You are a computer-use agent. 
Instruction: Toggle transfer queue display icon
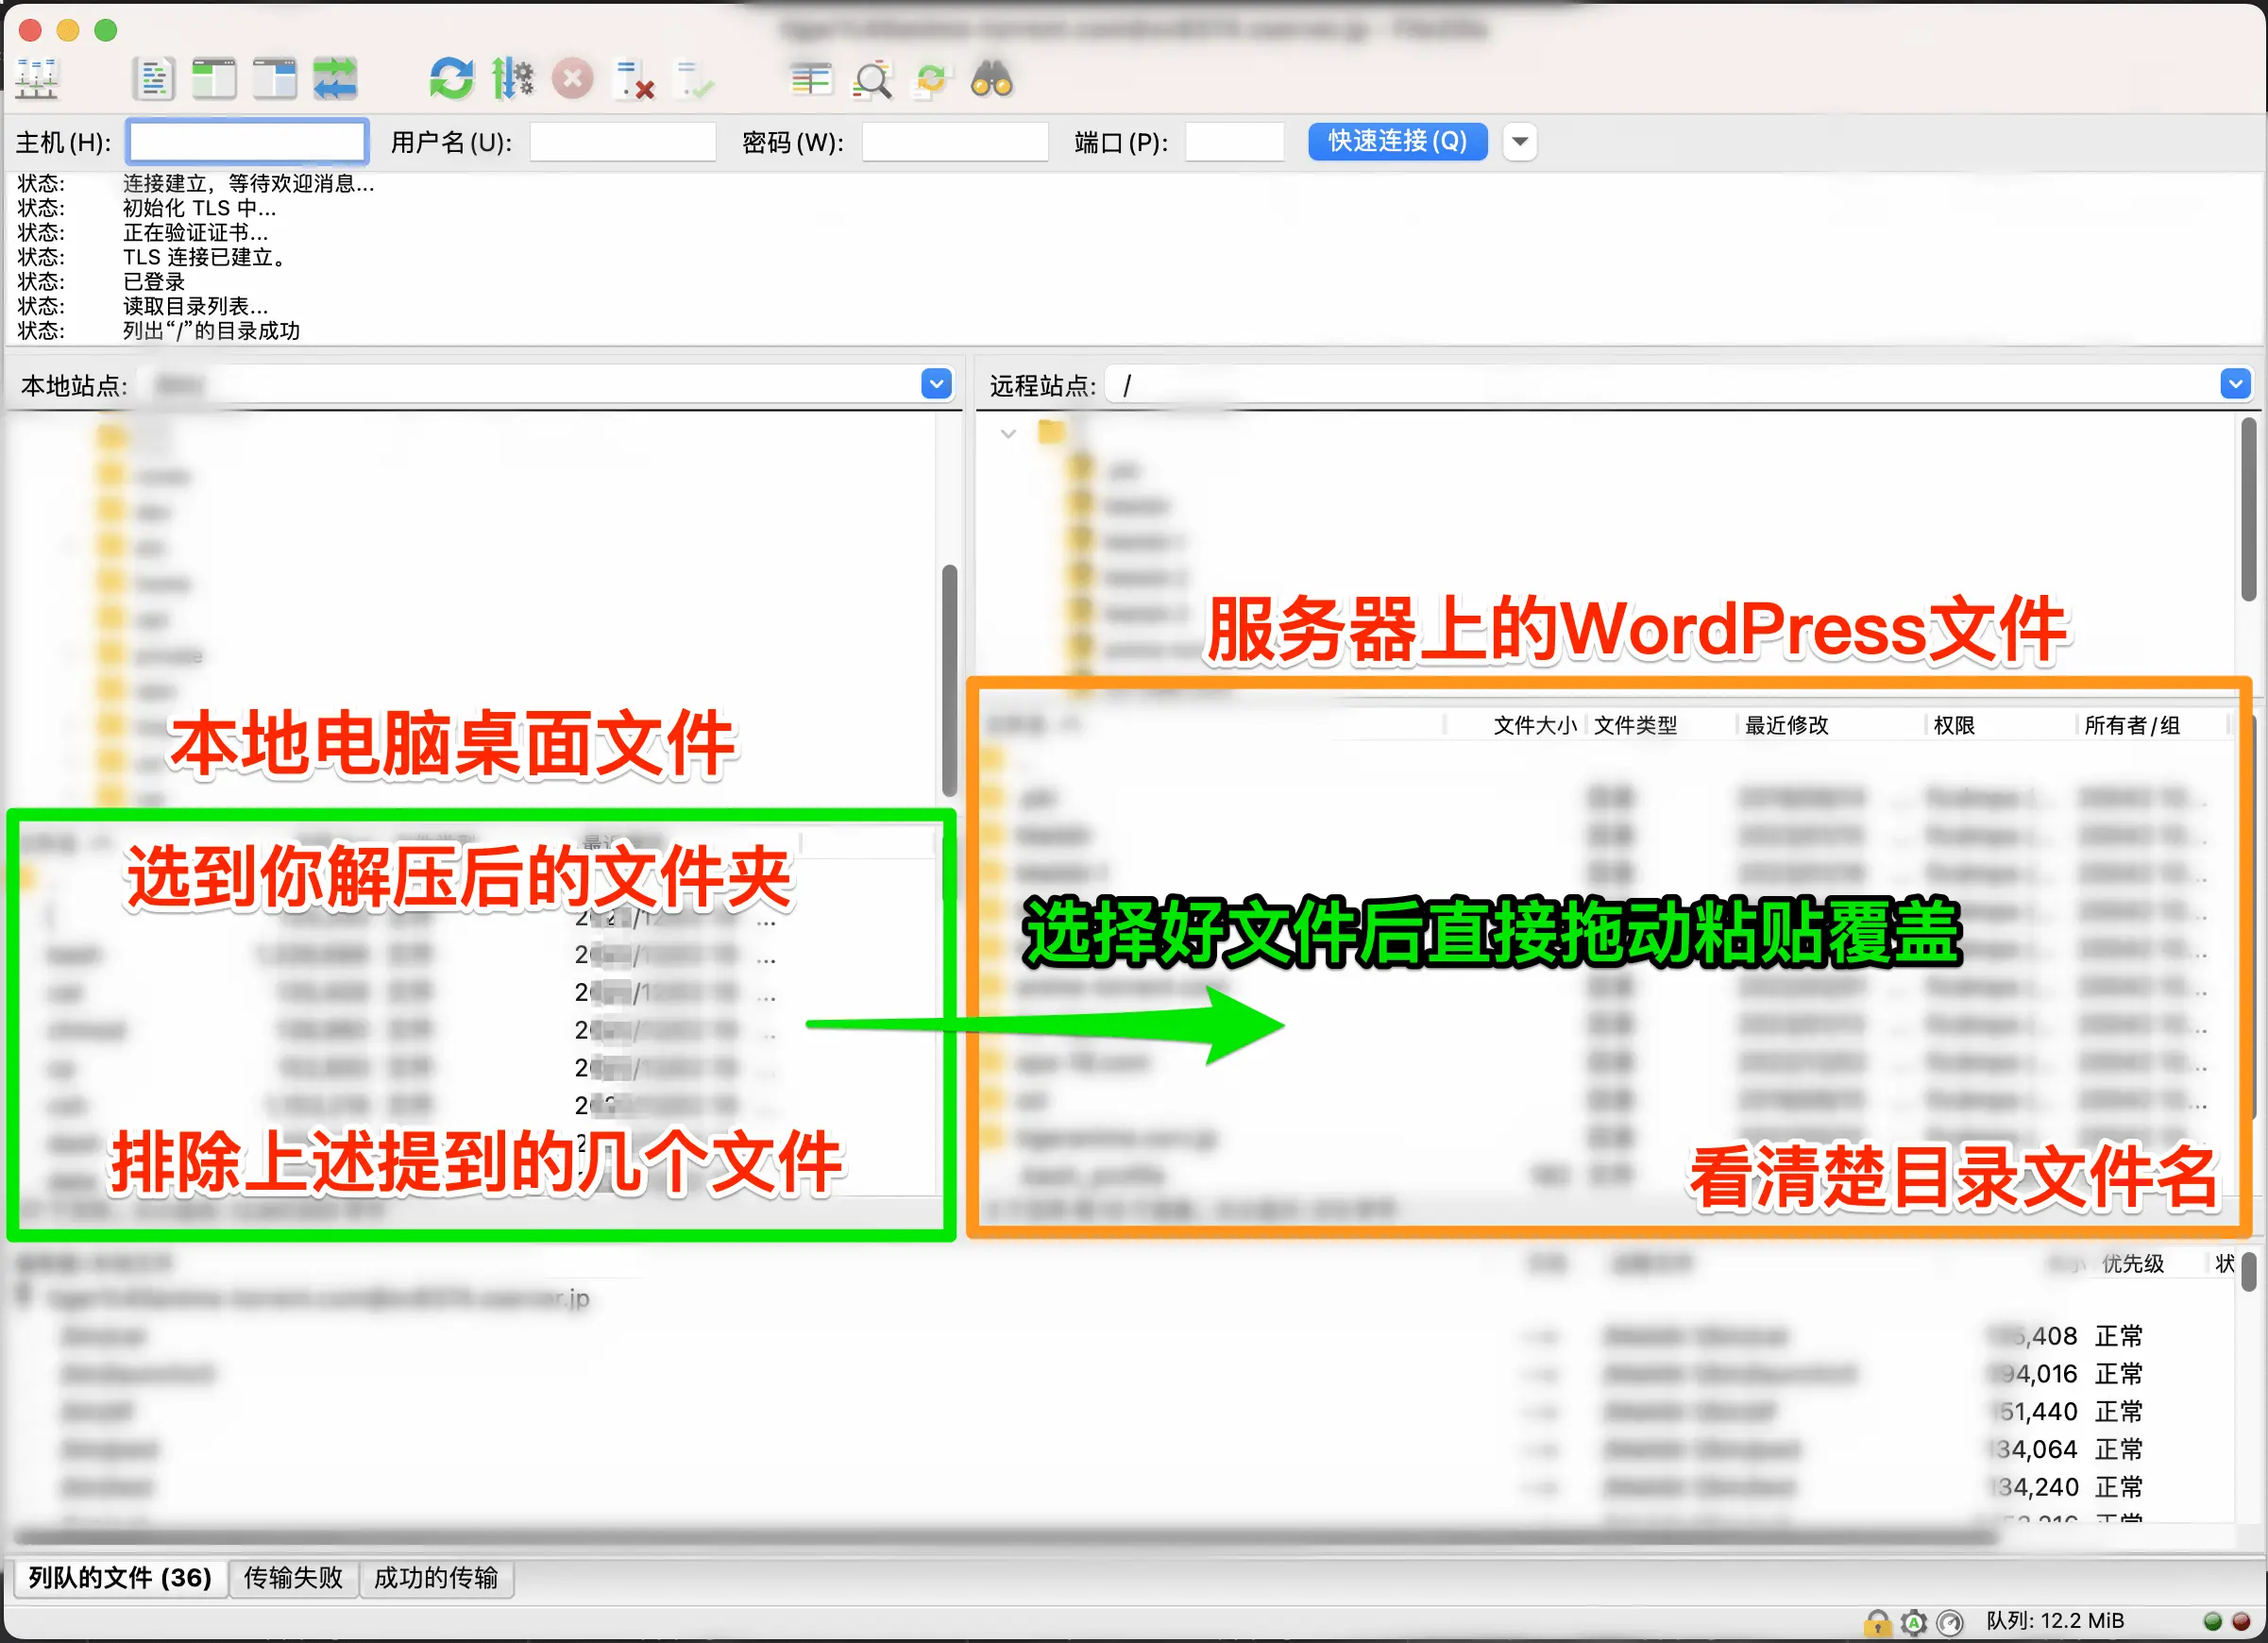pyautogui.click(x=334, y=79)
